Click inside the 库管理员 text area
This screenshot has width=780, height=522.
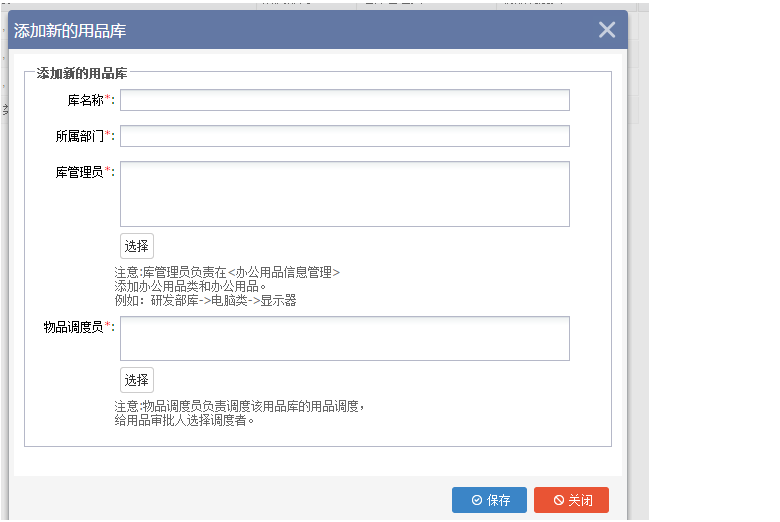(344, 194)
